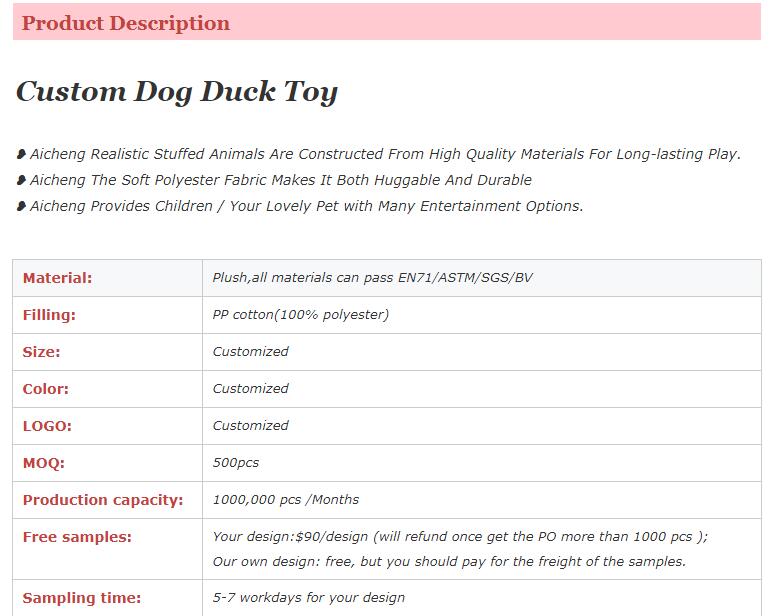Click the bullet icon before 'Aicheng The Soft Polyester'
The height and width of the screenshot is (616, 769).
click(x=21, y=181)
